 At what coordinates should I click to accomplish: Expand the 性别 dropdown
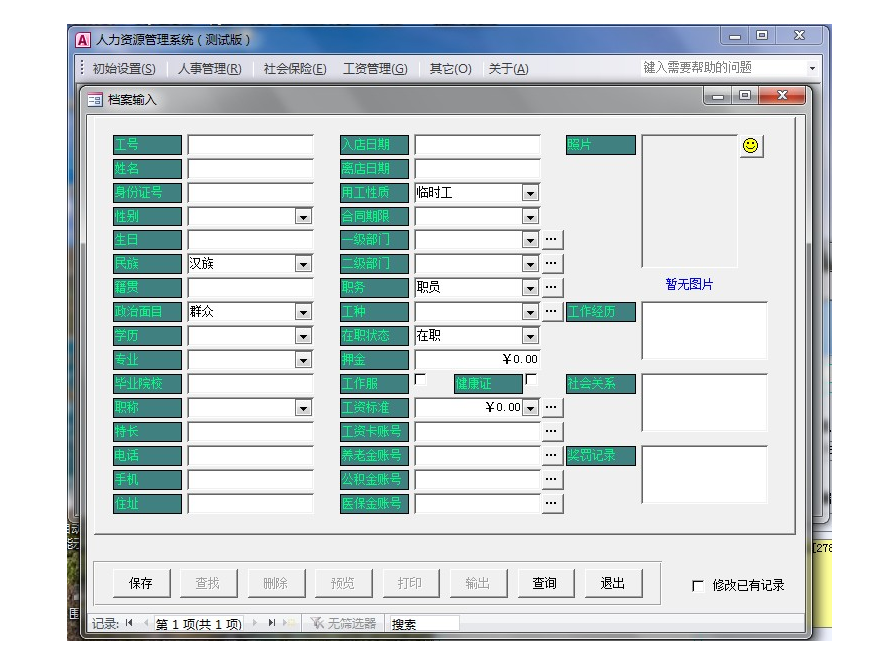click(x=303, y=216)
